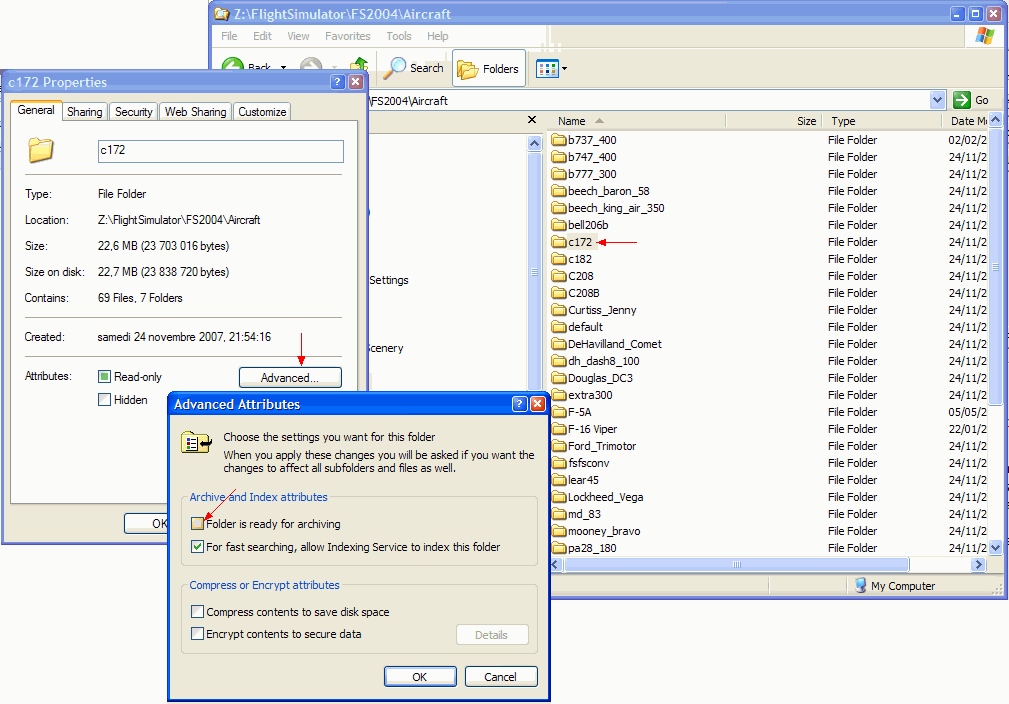The image size is (1009, 704).
Task: Select the Lockheed_Vega folder icon
Action: pyautogui.click(x=559, y=497)
